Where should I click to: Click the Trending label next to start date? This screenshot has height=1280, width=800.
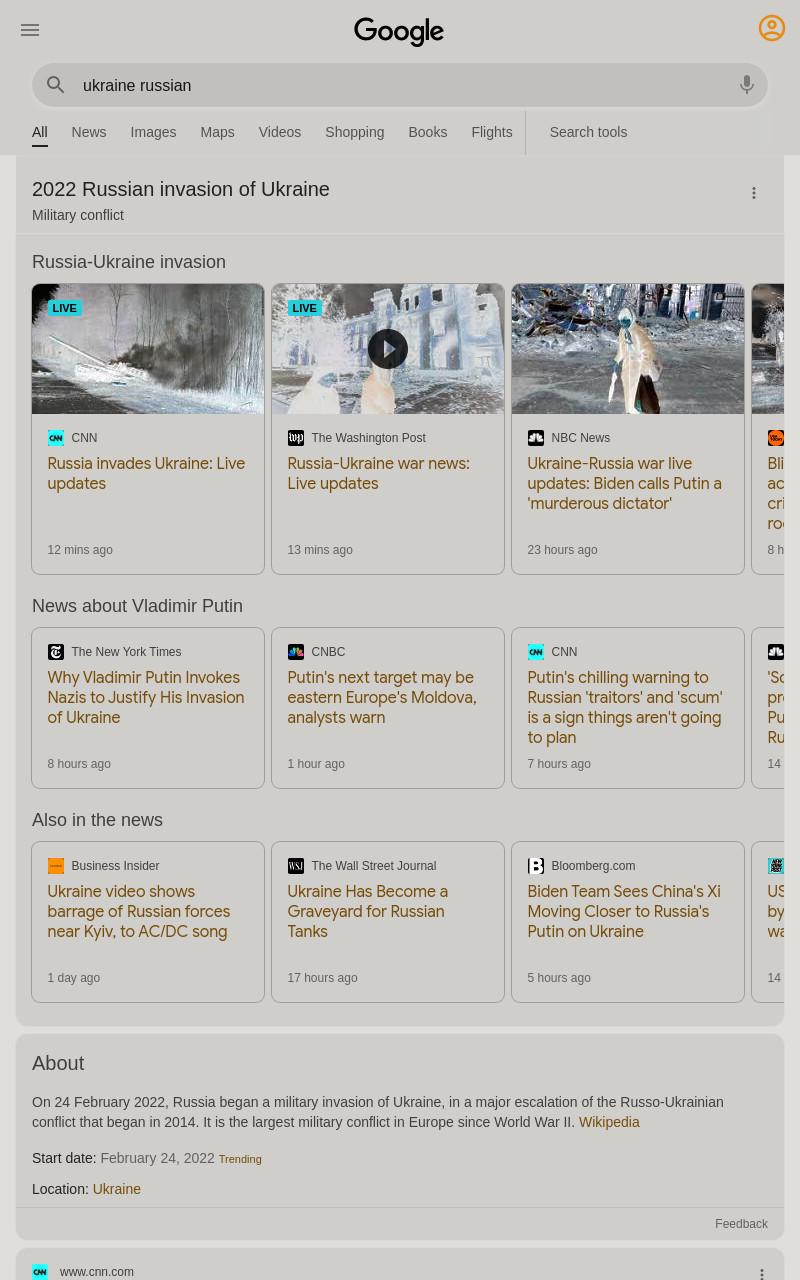click(x=240, y=1159)
